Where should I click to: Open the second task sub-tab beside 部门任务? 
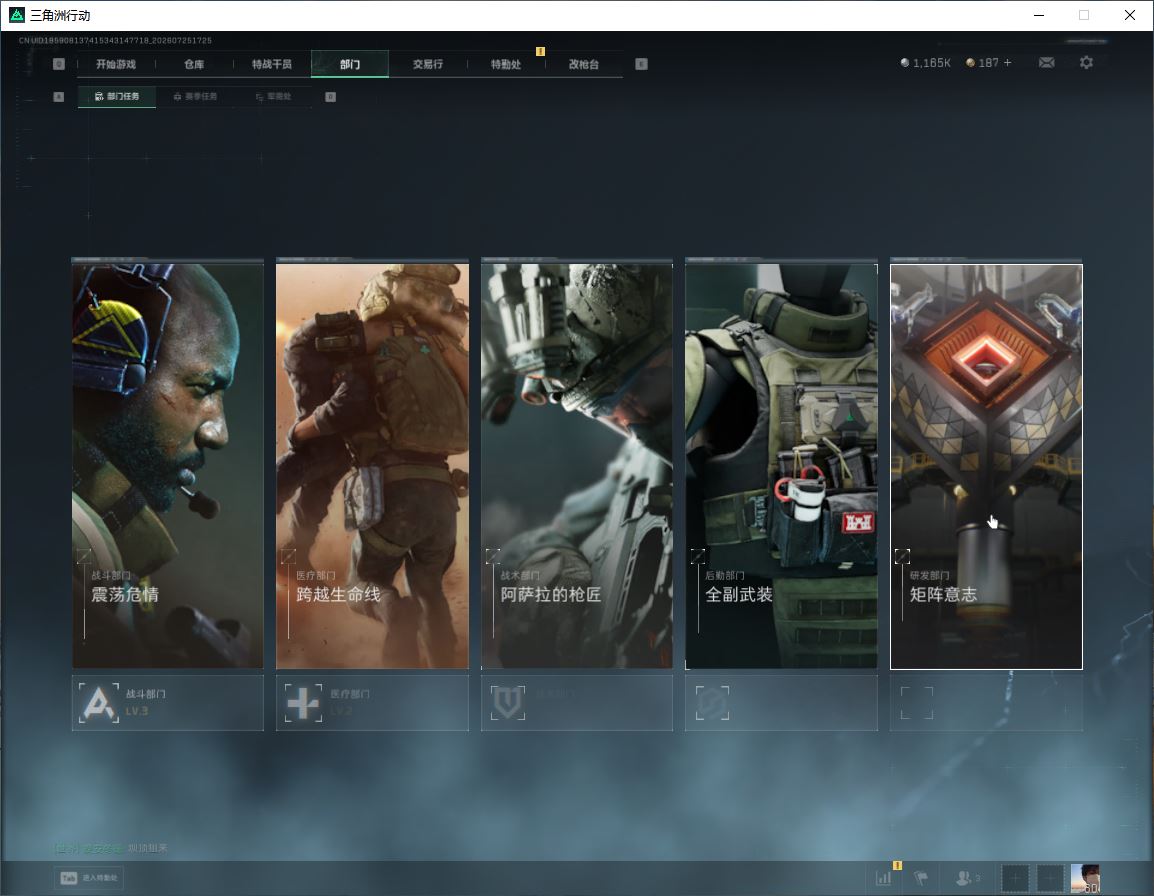coord(195,96)
